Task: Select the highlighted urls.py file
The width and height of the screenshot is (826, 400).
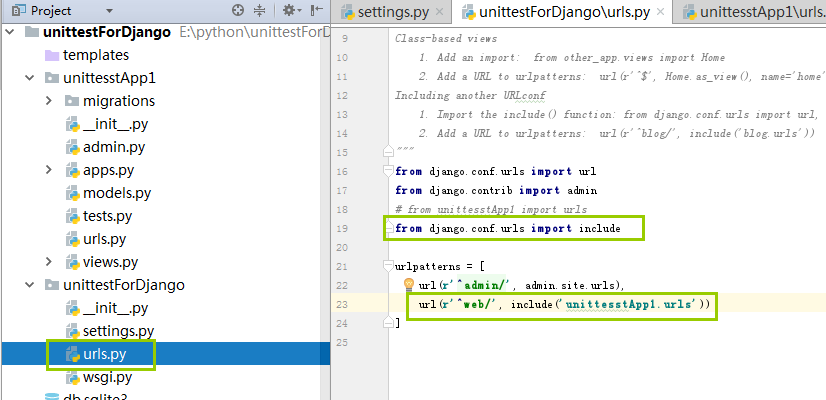Action: [104, 354]
